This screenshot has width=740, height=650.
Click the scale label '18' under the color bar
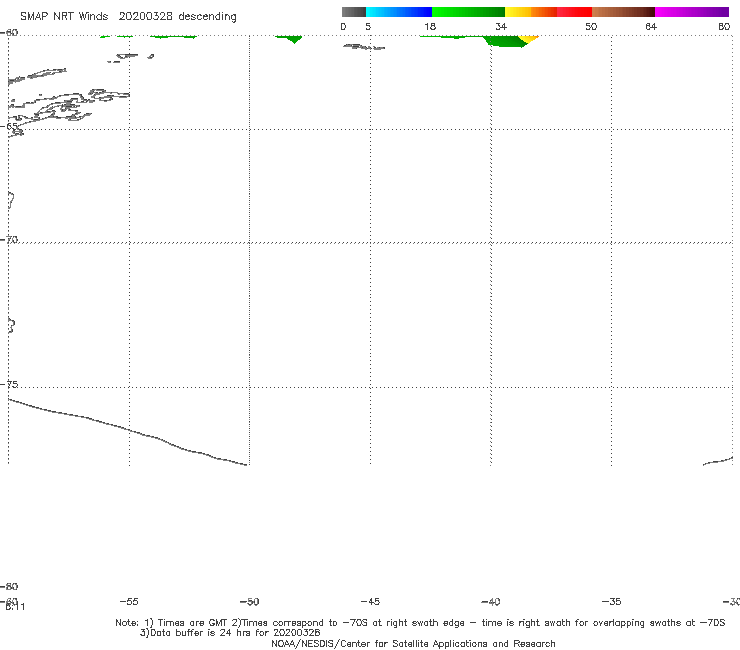pyautogui.click(x=430, y=27)
